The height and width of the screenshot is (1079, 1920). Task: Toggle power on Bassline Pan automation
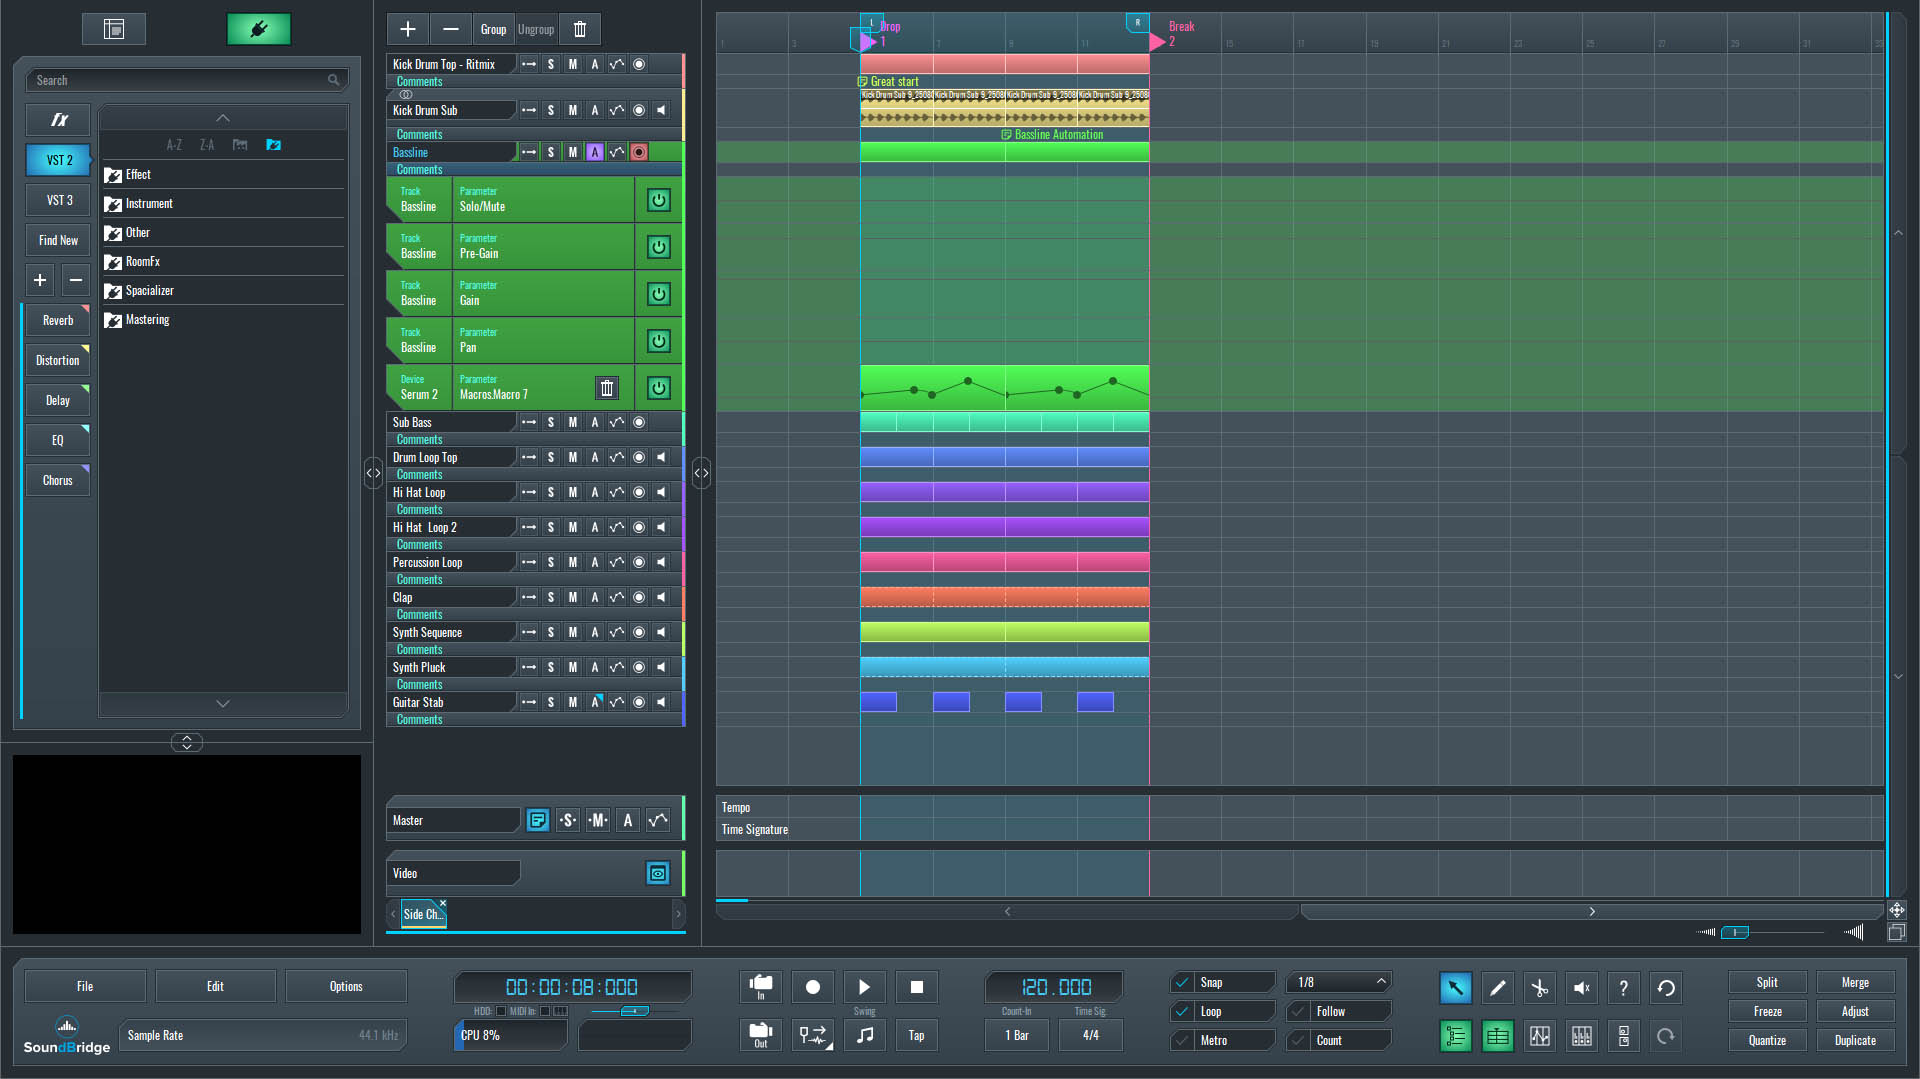pos(658,341)
